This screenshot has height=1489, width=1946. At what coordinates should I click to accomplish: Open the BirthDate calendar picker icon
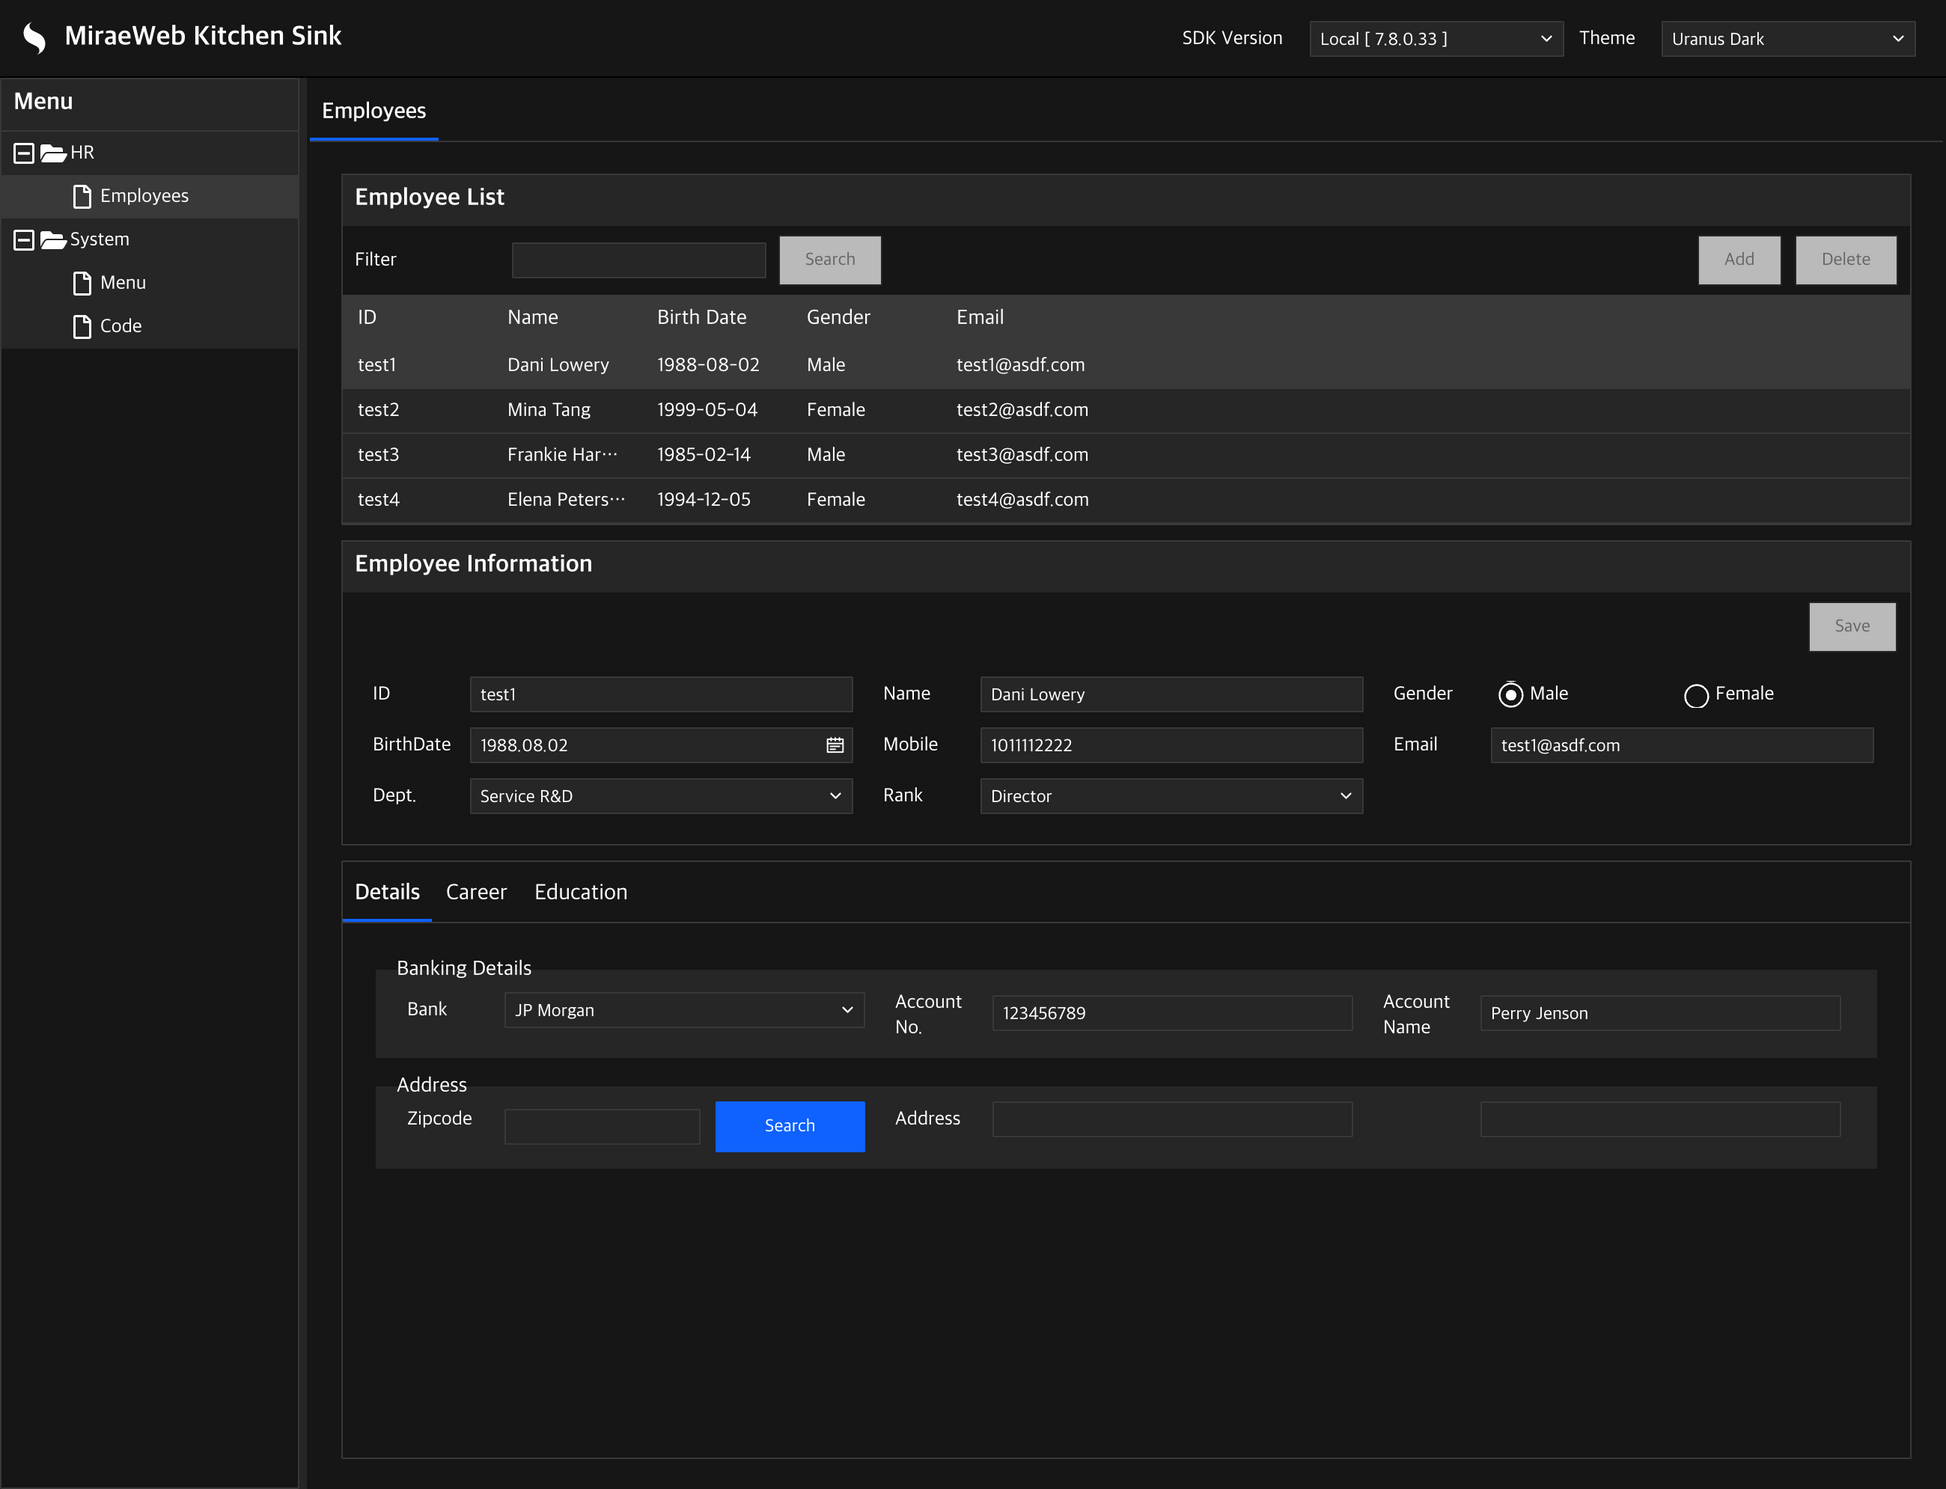coord(835,745)
